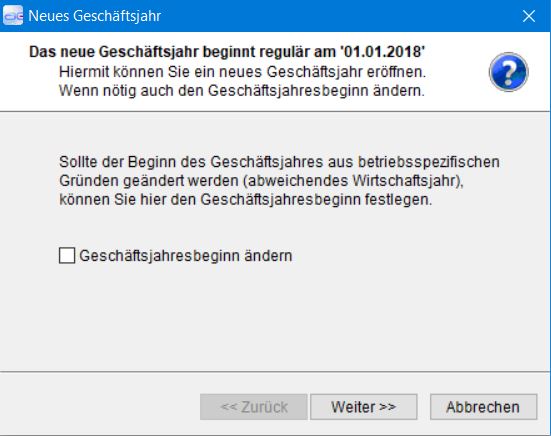Click the word "Gründen" starting the second paragraph line

[x=89, y=181]
